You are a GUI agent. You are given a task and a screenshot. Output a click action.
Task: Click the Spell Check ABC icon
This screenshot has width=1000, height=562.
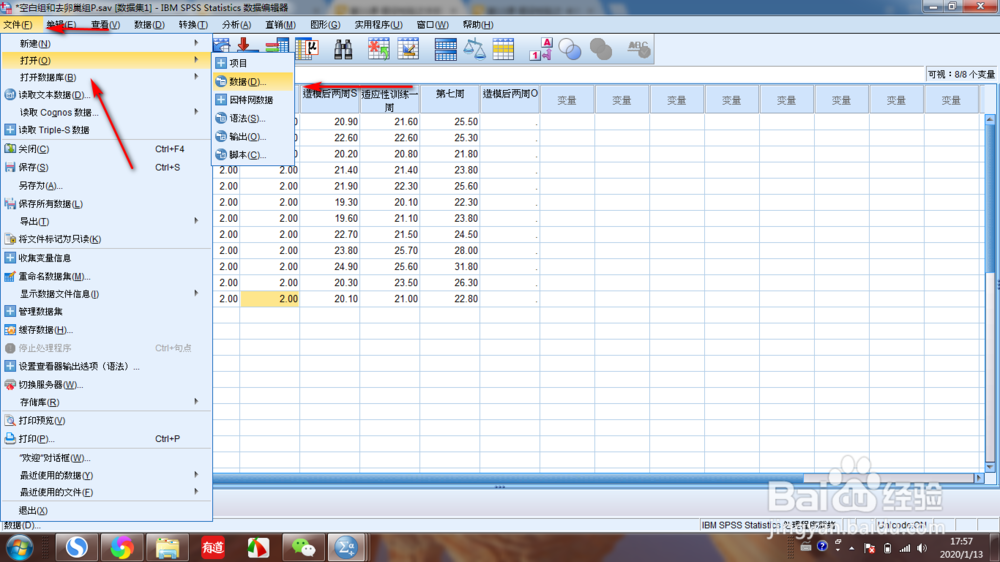(x=638, y=49)
